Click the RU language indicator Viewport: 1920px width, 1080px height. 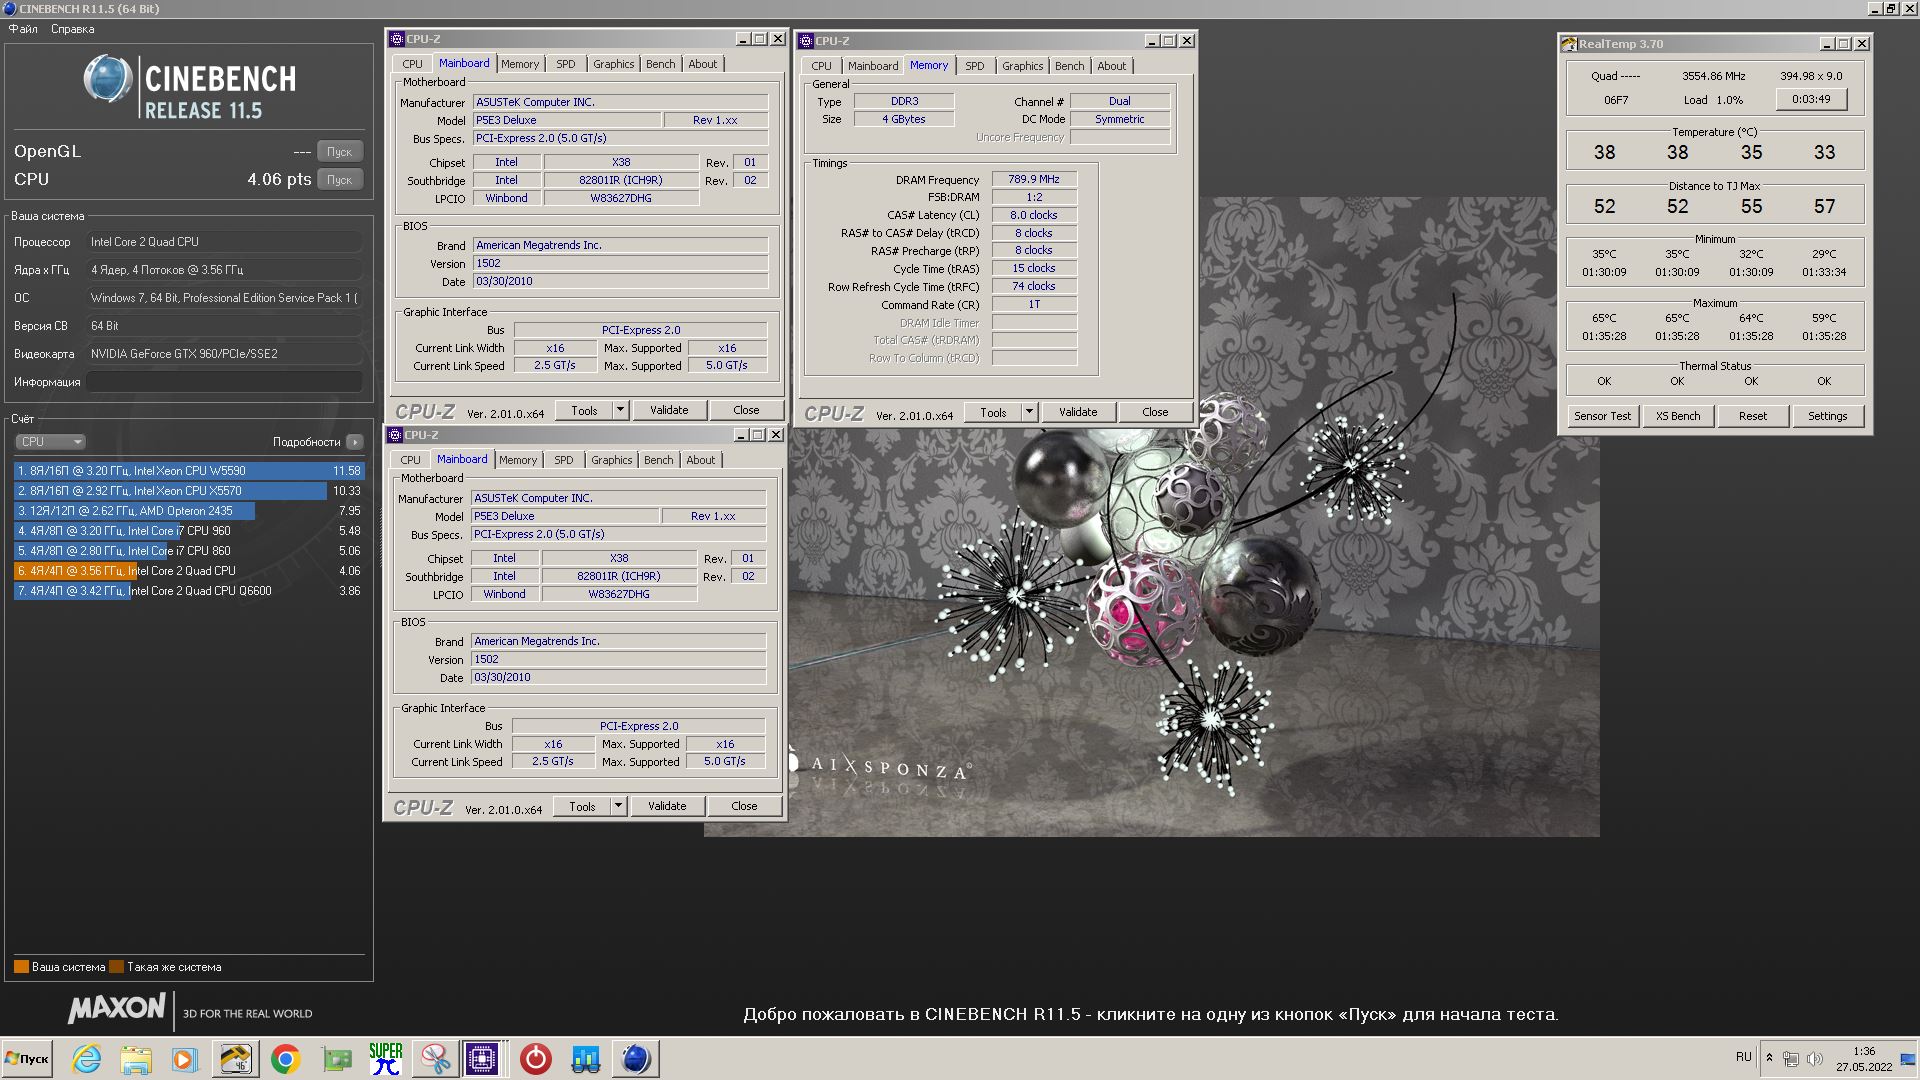(x=1744, y=1057)
